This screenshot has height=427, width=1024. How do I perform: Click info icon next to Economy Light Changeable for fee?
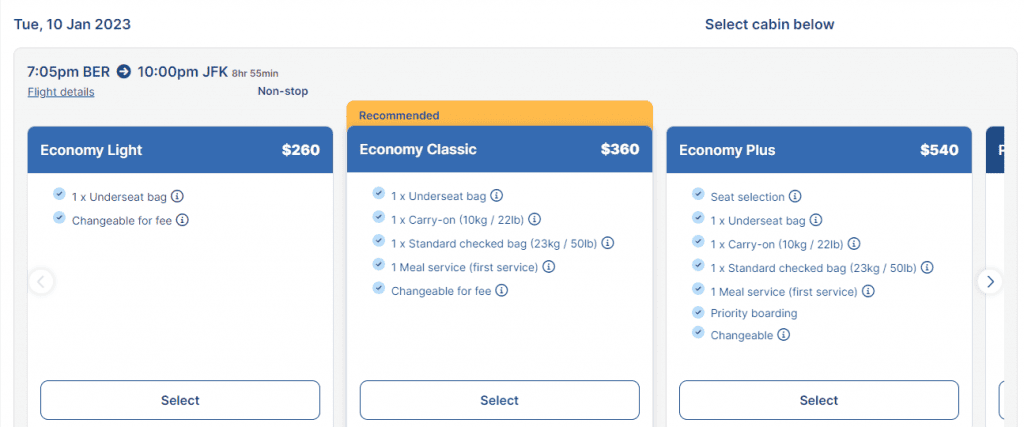click(x=183, y=220)
